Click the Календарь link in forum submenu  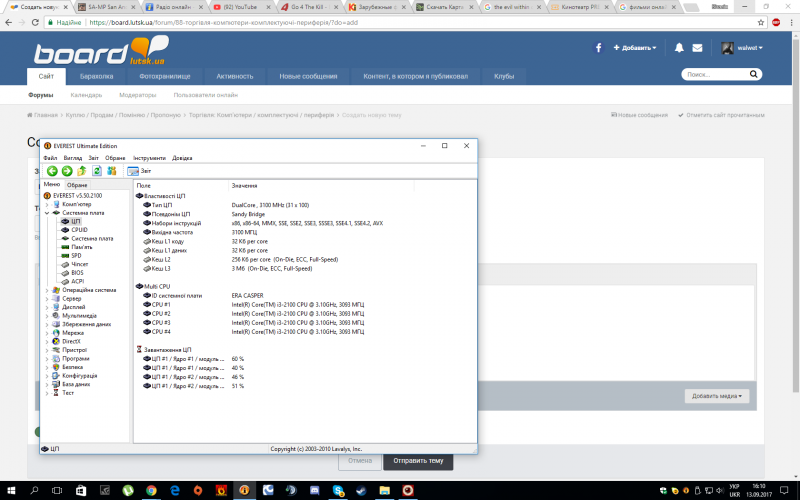tap(86, 95)
